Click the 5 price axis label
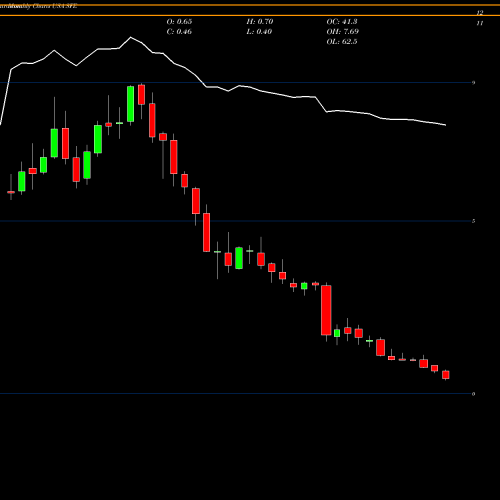The height and width of the screenshot is (500, 500). click(x=473, y=221)
